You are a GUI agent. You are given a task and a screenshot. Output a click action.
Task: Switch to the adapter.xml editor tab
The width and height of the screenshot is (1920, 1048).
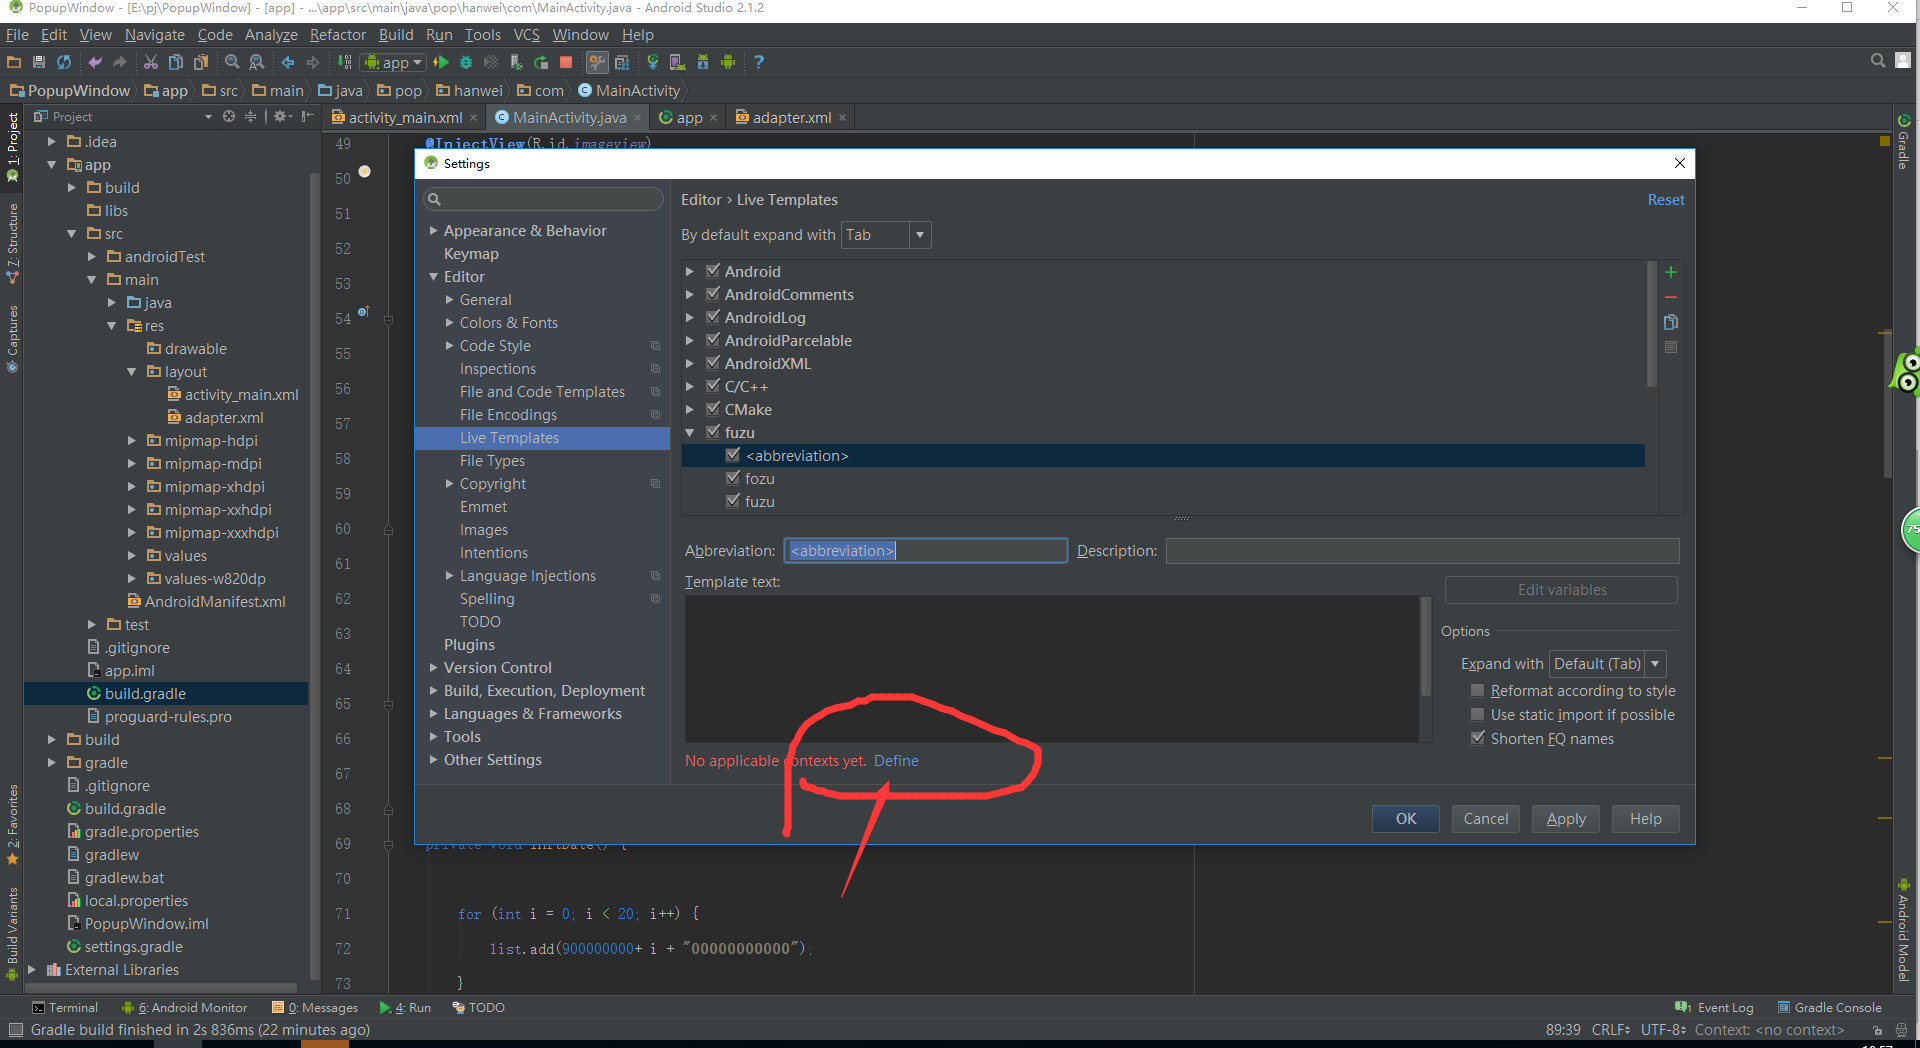coord(791,118)
